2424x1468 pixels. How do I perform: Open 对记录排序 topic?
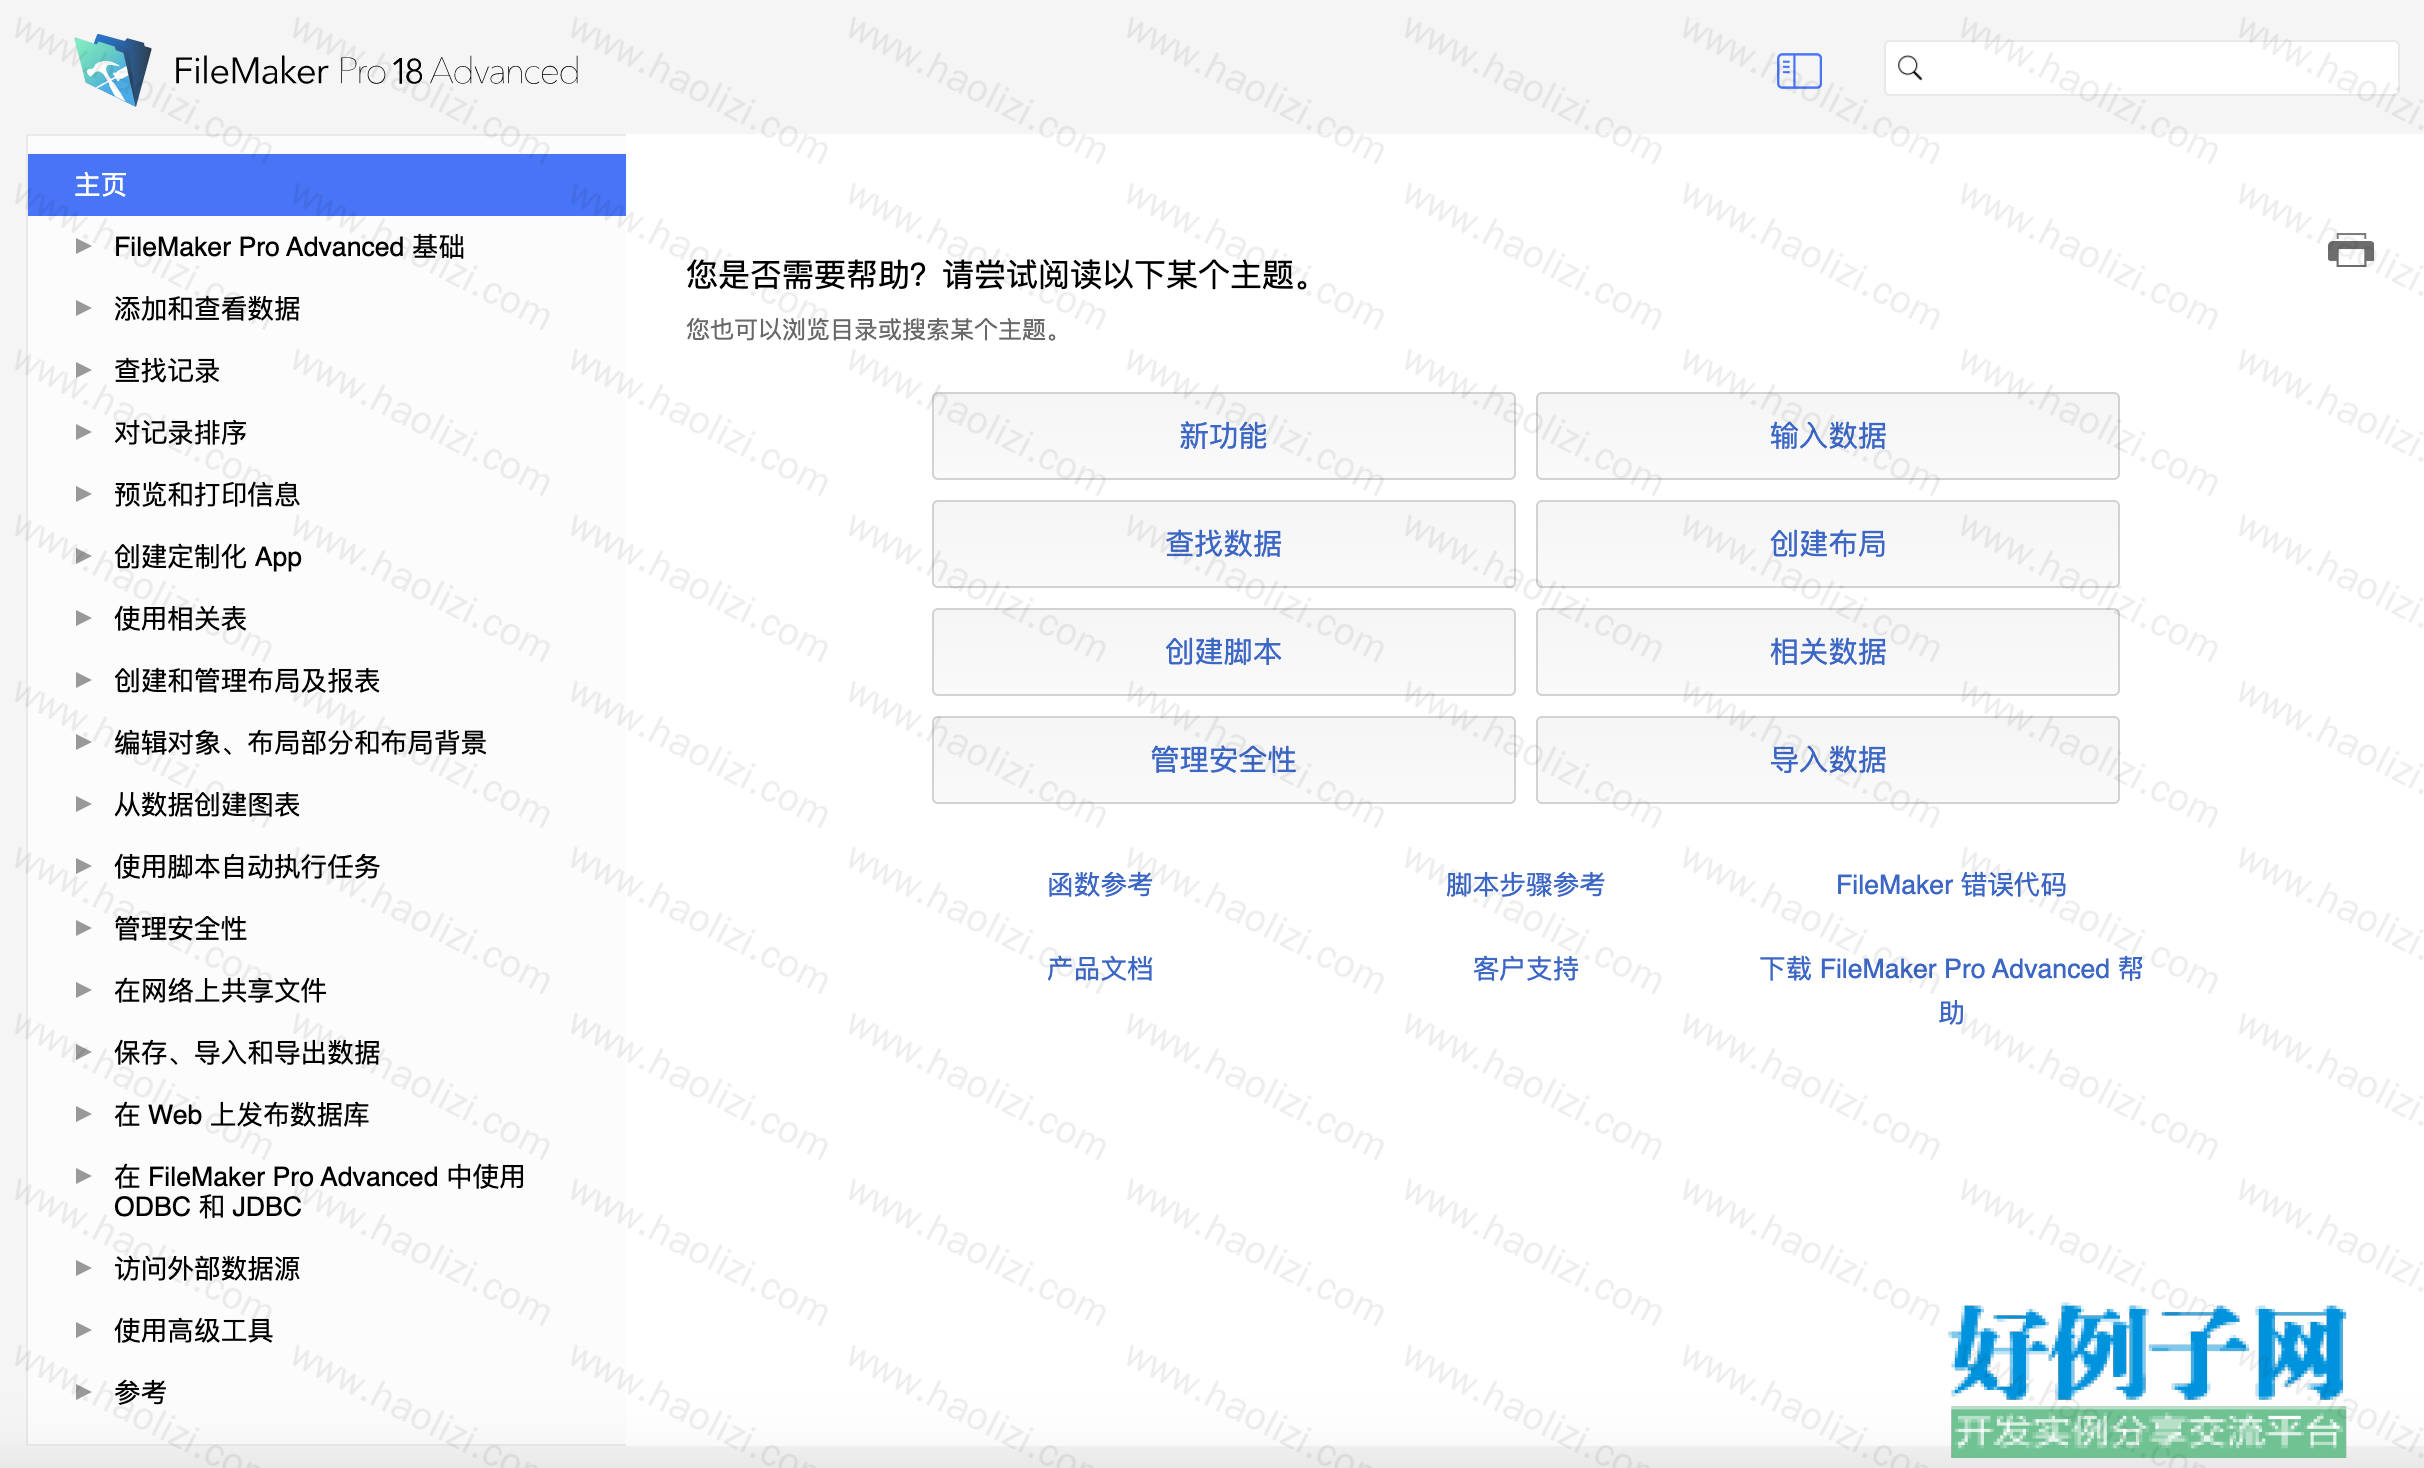180,433
